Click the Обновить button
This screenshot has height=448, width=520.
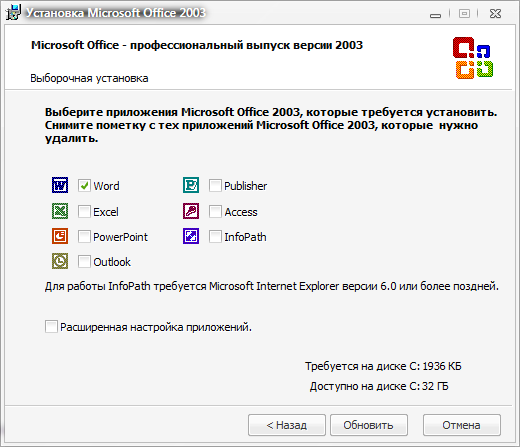pos(369,425)
